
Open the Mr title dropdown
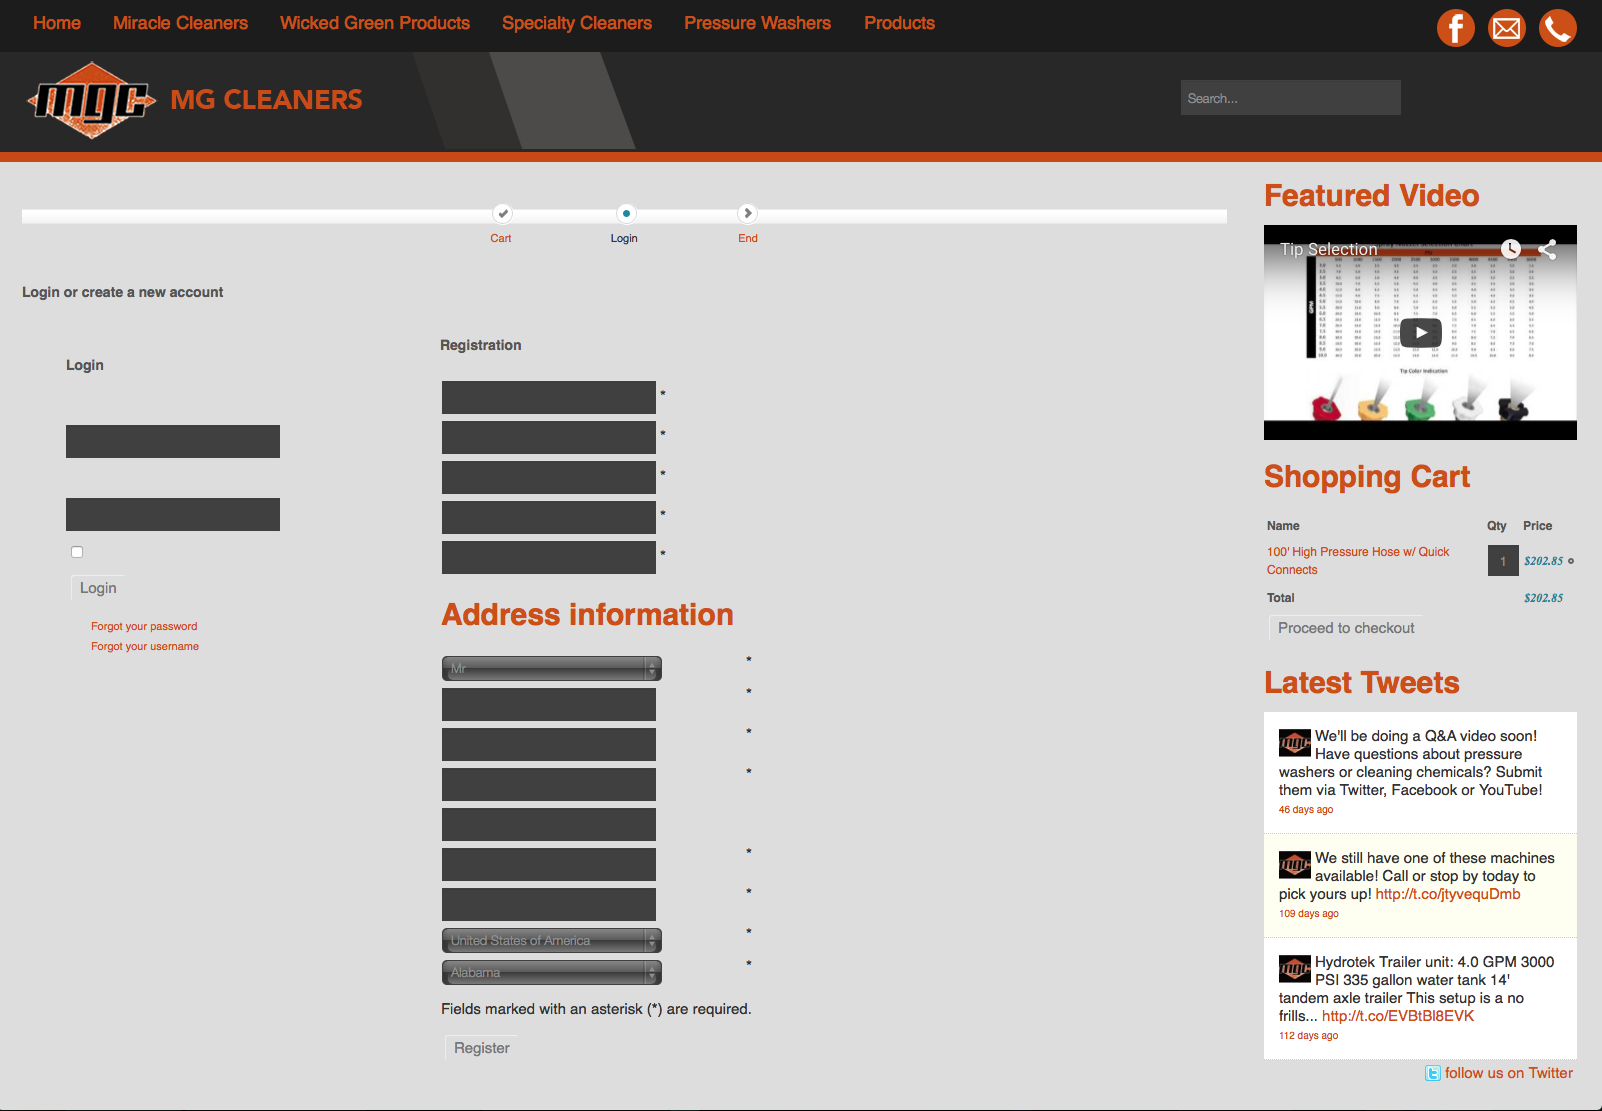click(x=552, y=668)
